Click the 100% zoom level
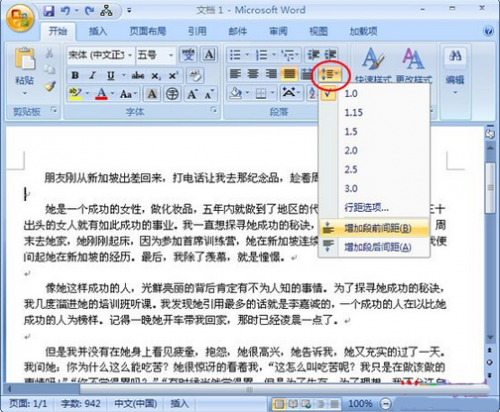Screen dimensions: 500x412 pos(360,404)
